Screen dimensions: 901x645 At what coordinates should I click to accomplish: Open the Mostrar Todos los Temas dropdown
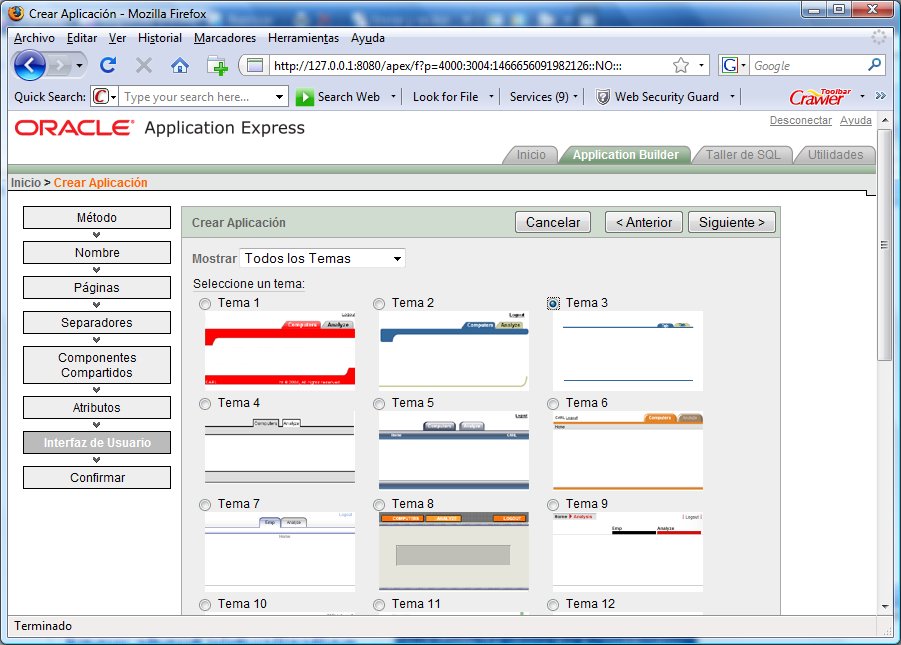coord(322,258)
